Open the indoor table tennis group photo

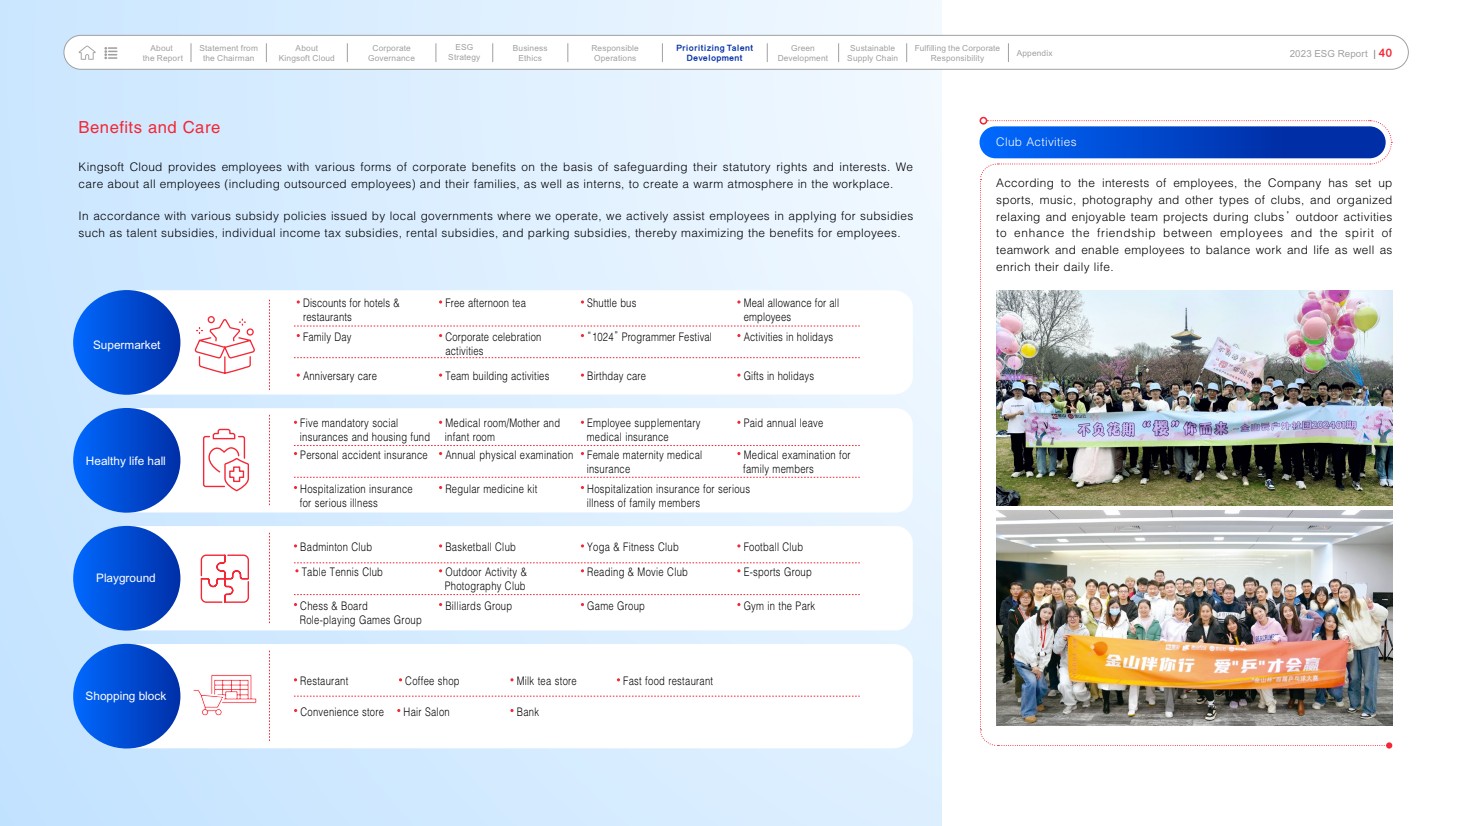1194,618
